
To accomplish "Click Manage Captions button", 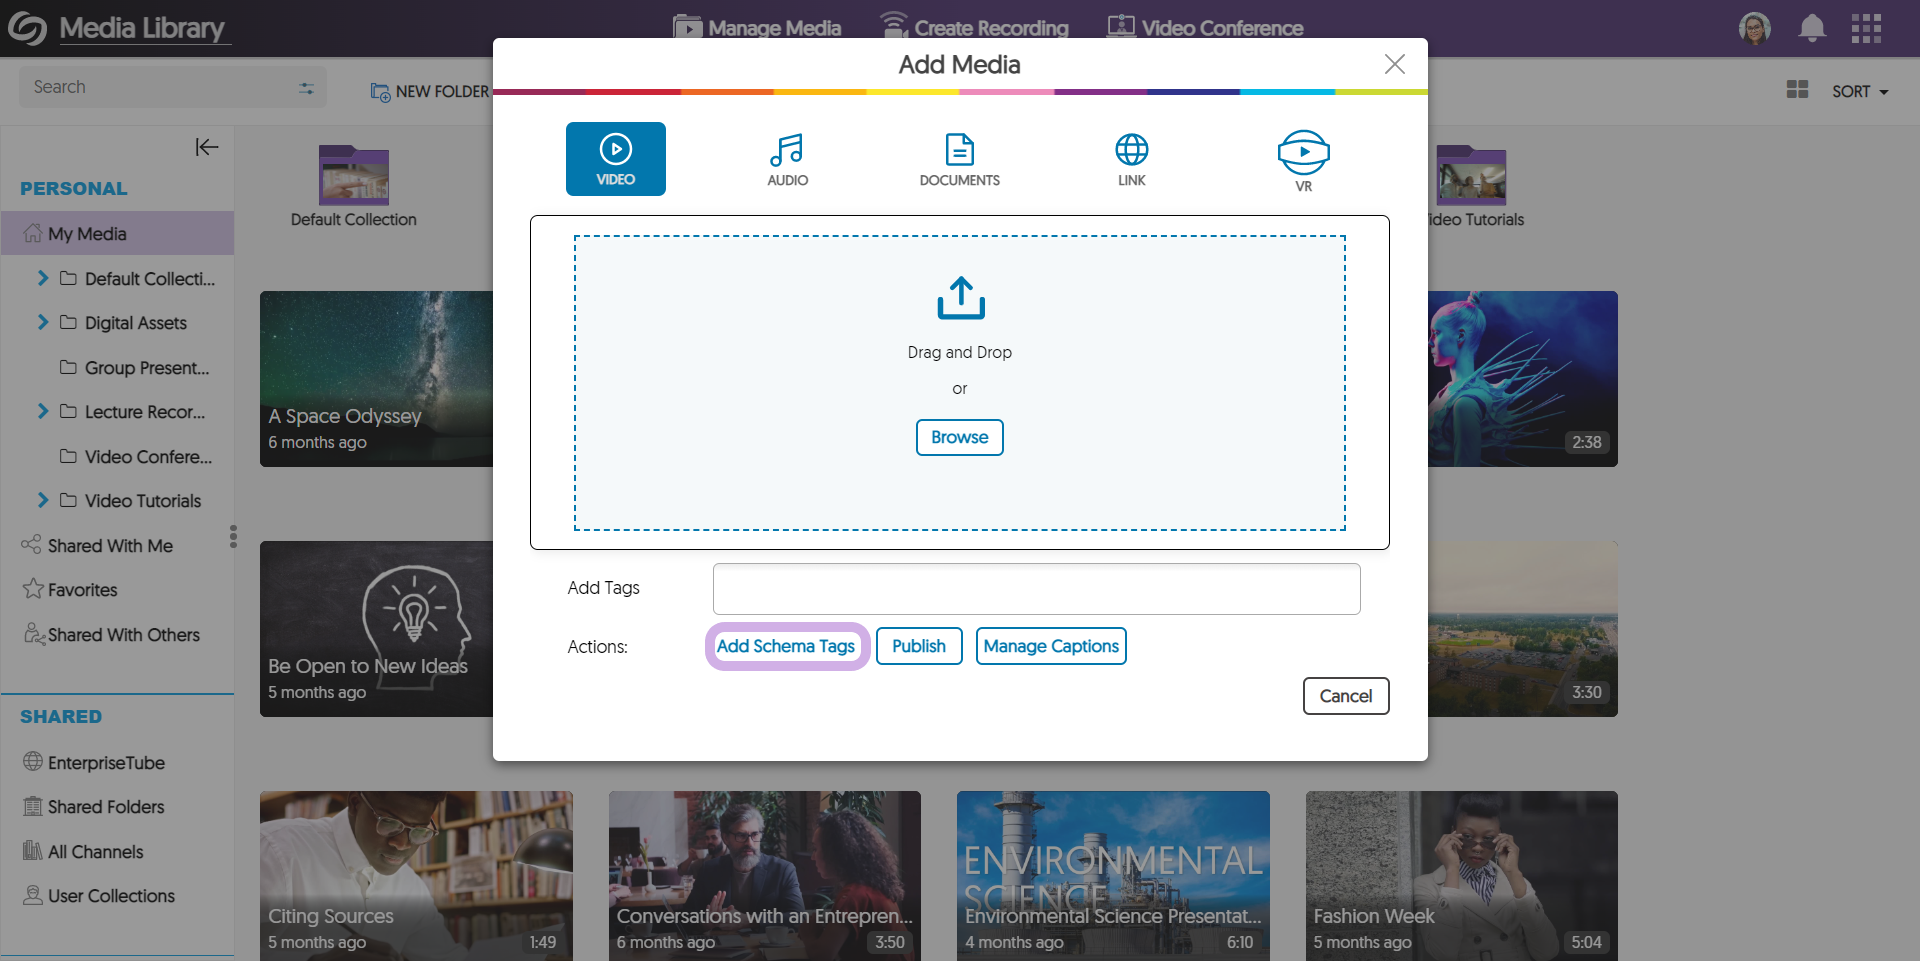I will coord(1050,646).
